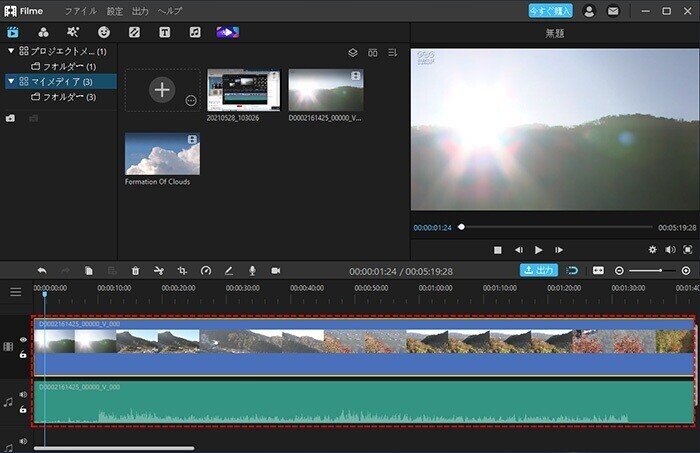Collapse the プロジェクトメ... tree node
The image size is (700, 453).
(x=11, y=51)
